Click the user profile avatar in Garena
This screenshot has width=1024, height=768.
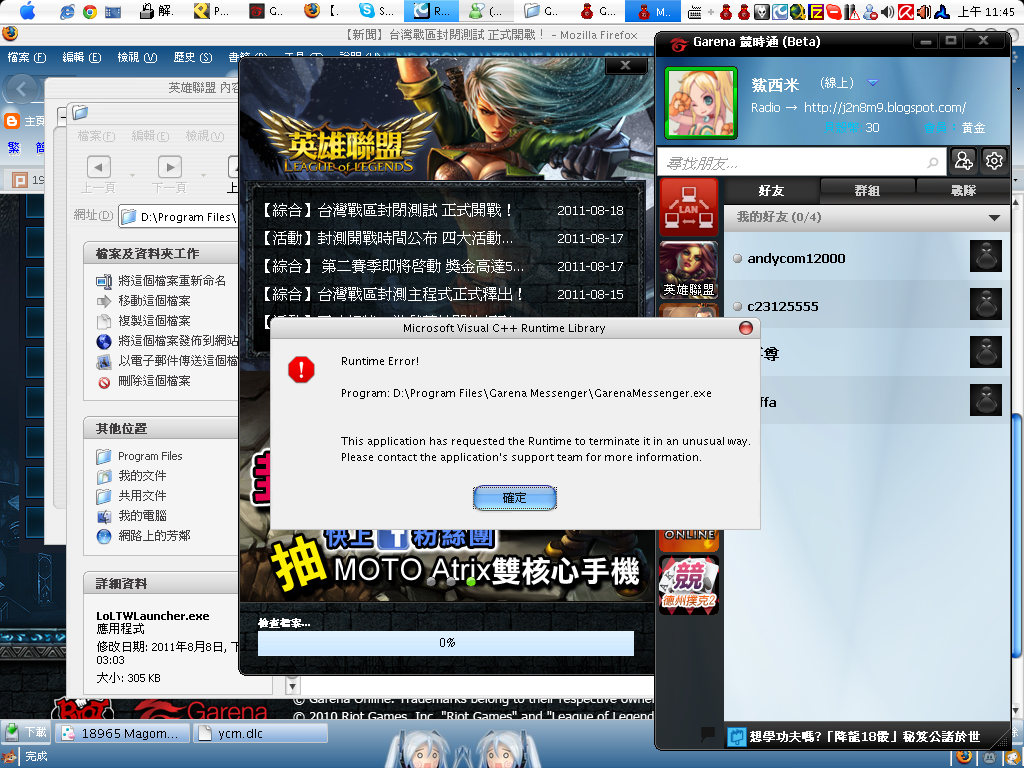701,103
